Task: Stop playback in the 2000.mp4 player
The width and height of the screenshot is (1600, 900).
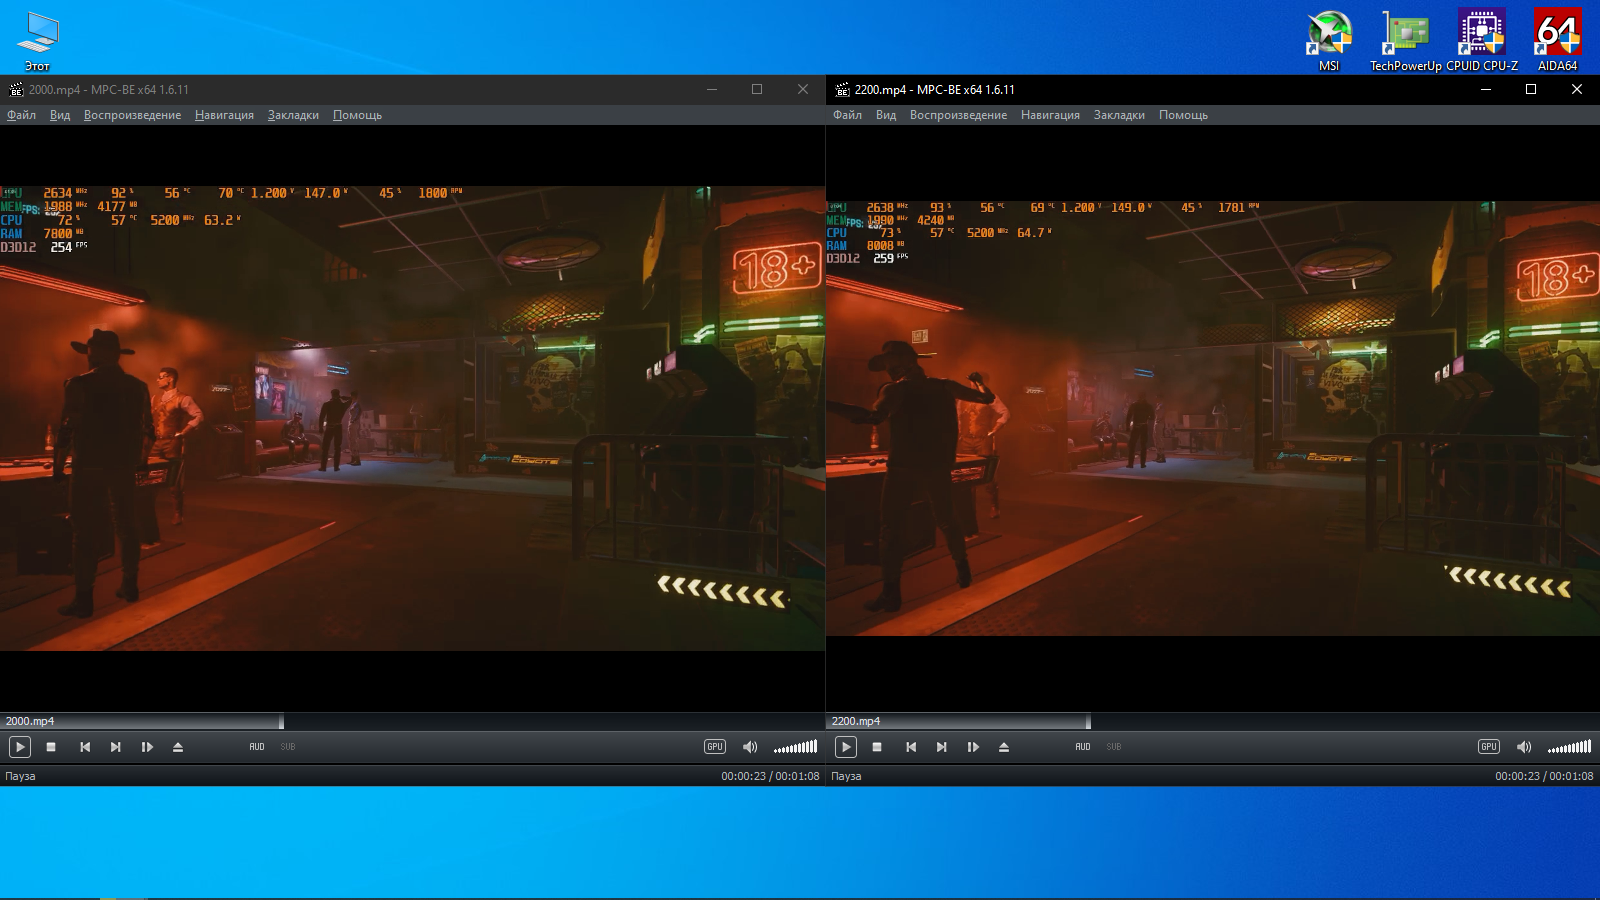Action: point(51,747)
